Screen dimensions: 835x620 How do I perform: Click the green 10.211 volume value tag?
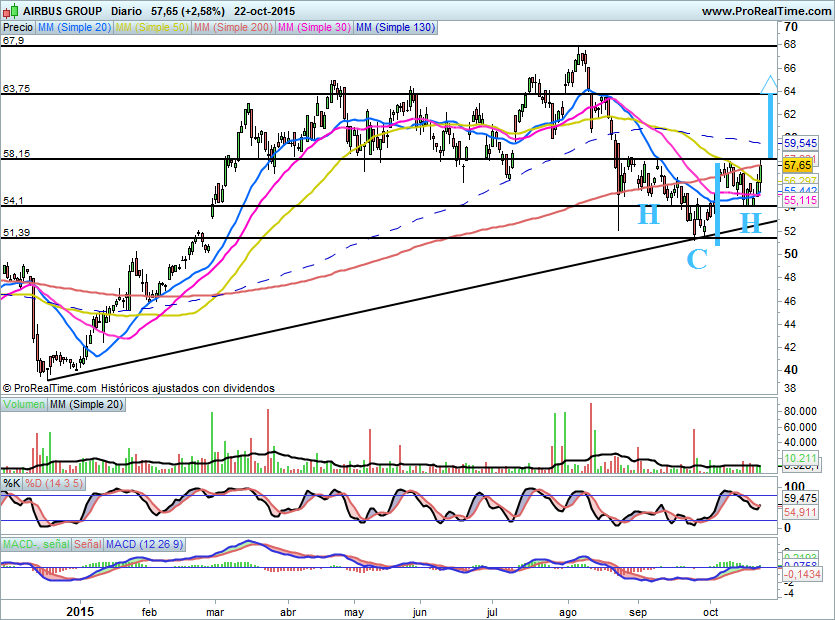[800, 459]
